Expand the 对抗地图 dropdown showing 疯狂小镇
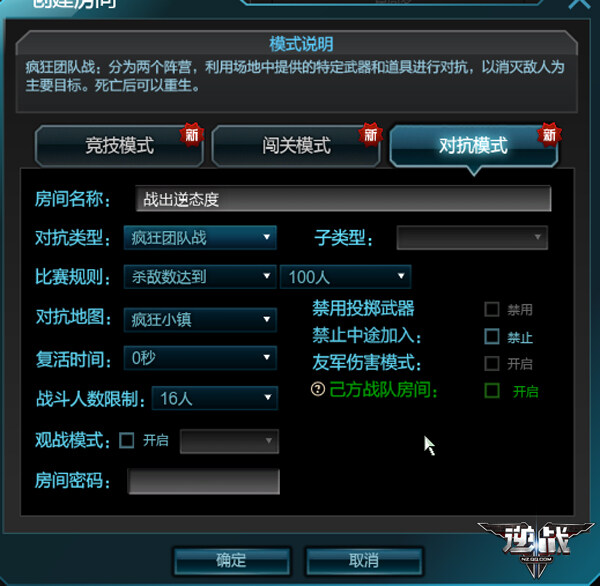 [200, 320]
